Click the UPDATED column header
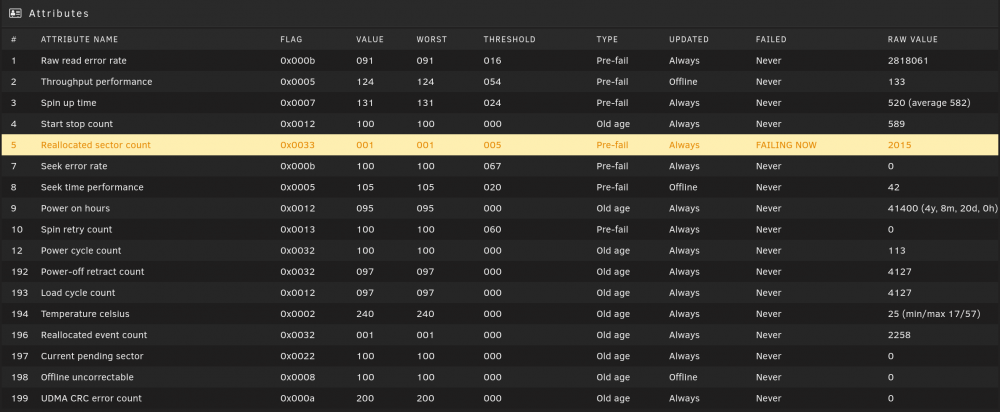The image size is (1000, 412). [x=689, y=40]
